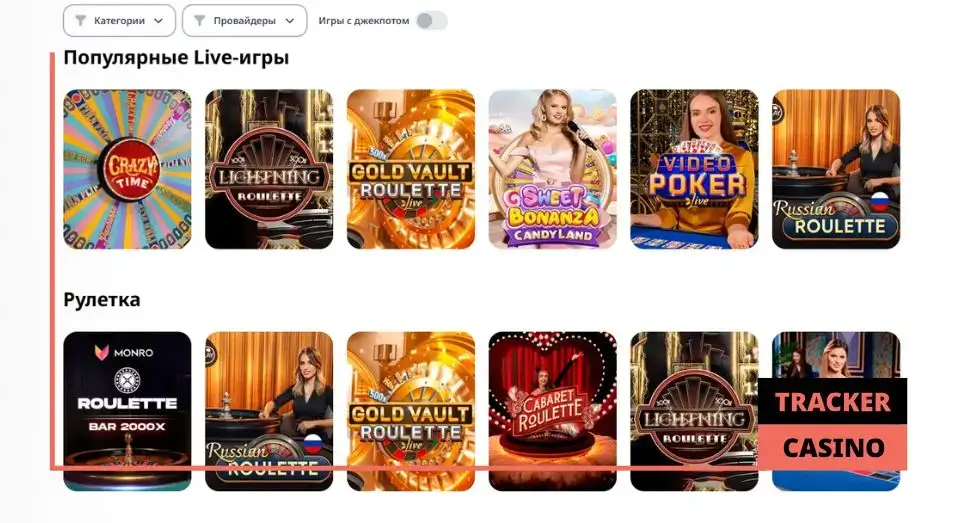The height and width of the screenshot is (523, 960).
Task: Open Gold Vault Roulette in popular row
Action: (x=411, y=169)
